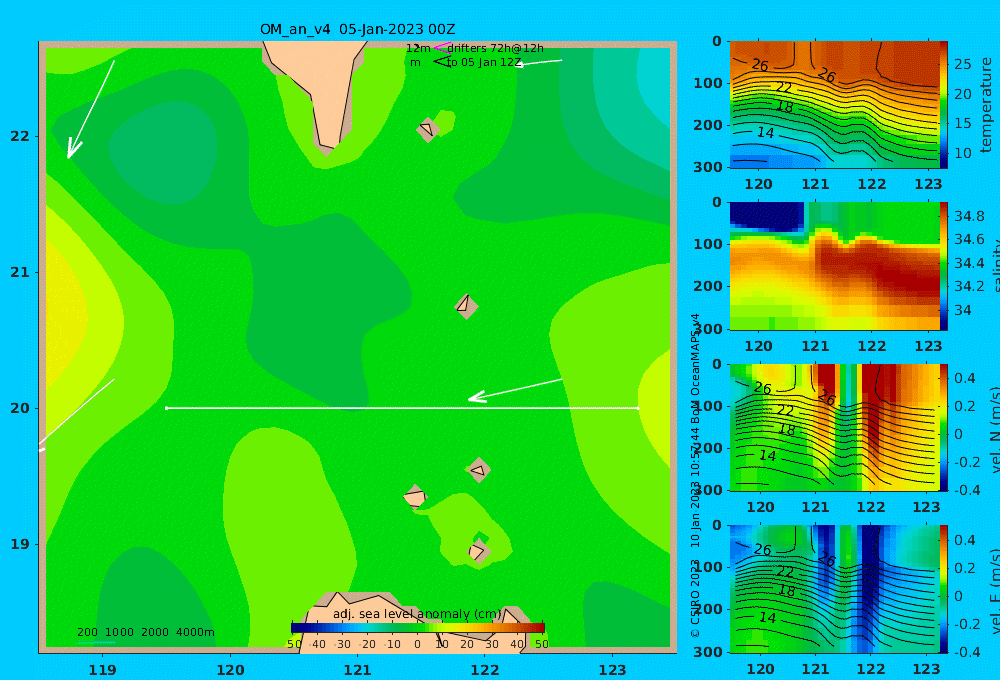The width and height of the screenshot is (1000, 680).
Task: Click latitude label 22 on main map
Action: tap(20, 136)
